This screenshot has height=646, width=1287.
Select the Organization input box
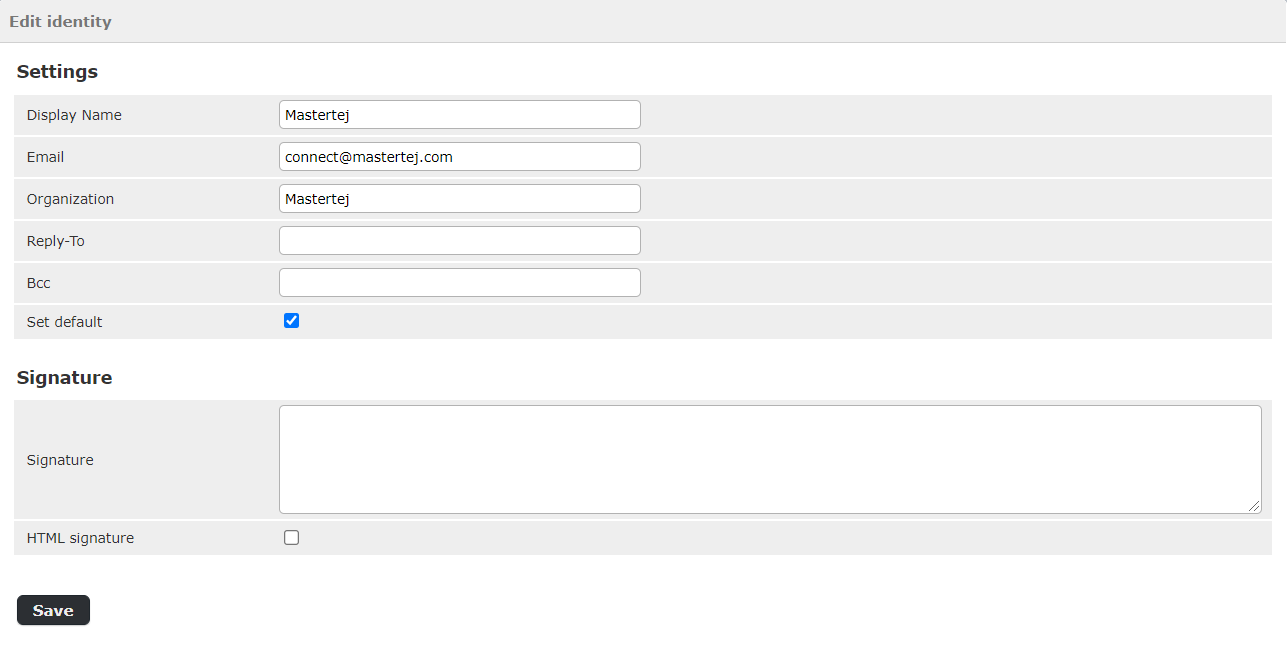pos(459,199)
